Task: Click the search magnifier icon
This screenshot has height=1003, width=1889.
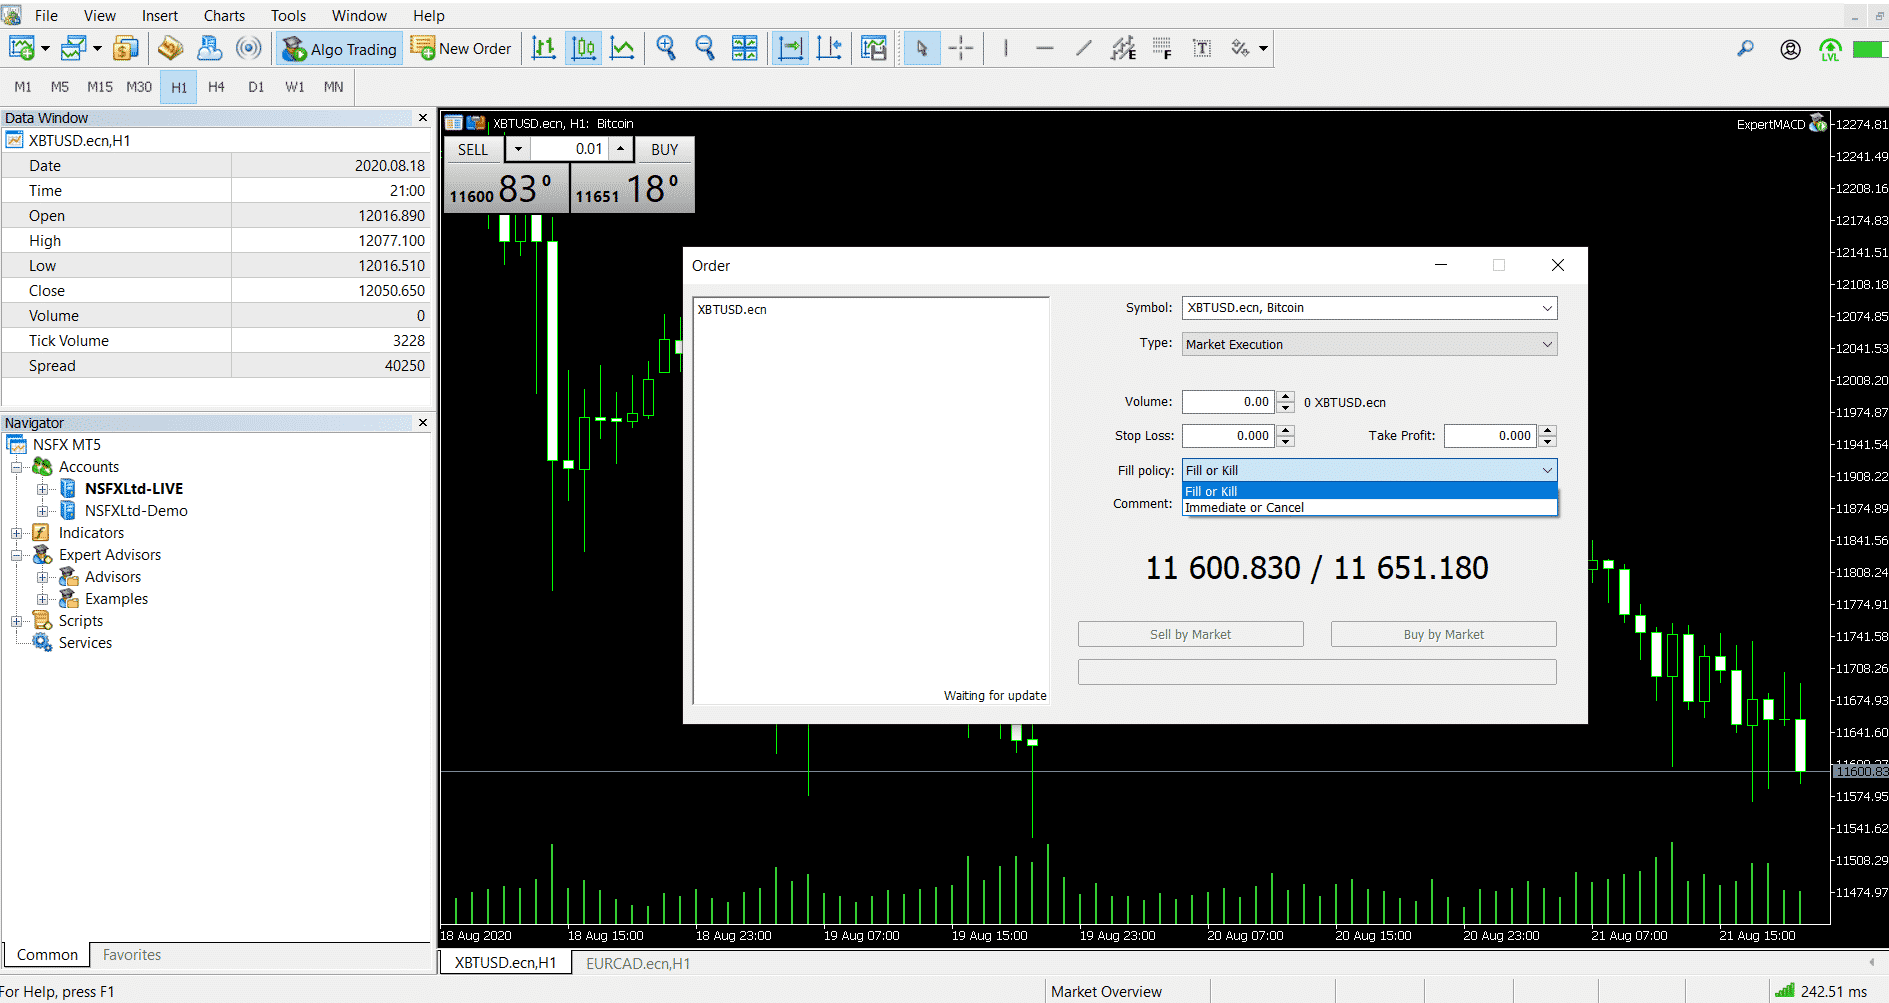Action: tap(1745, 48)
